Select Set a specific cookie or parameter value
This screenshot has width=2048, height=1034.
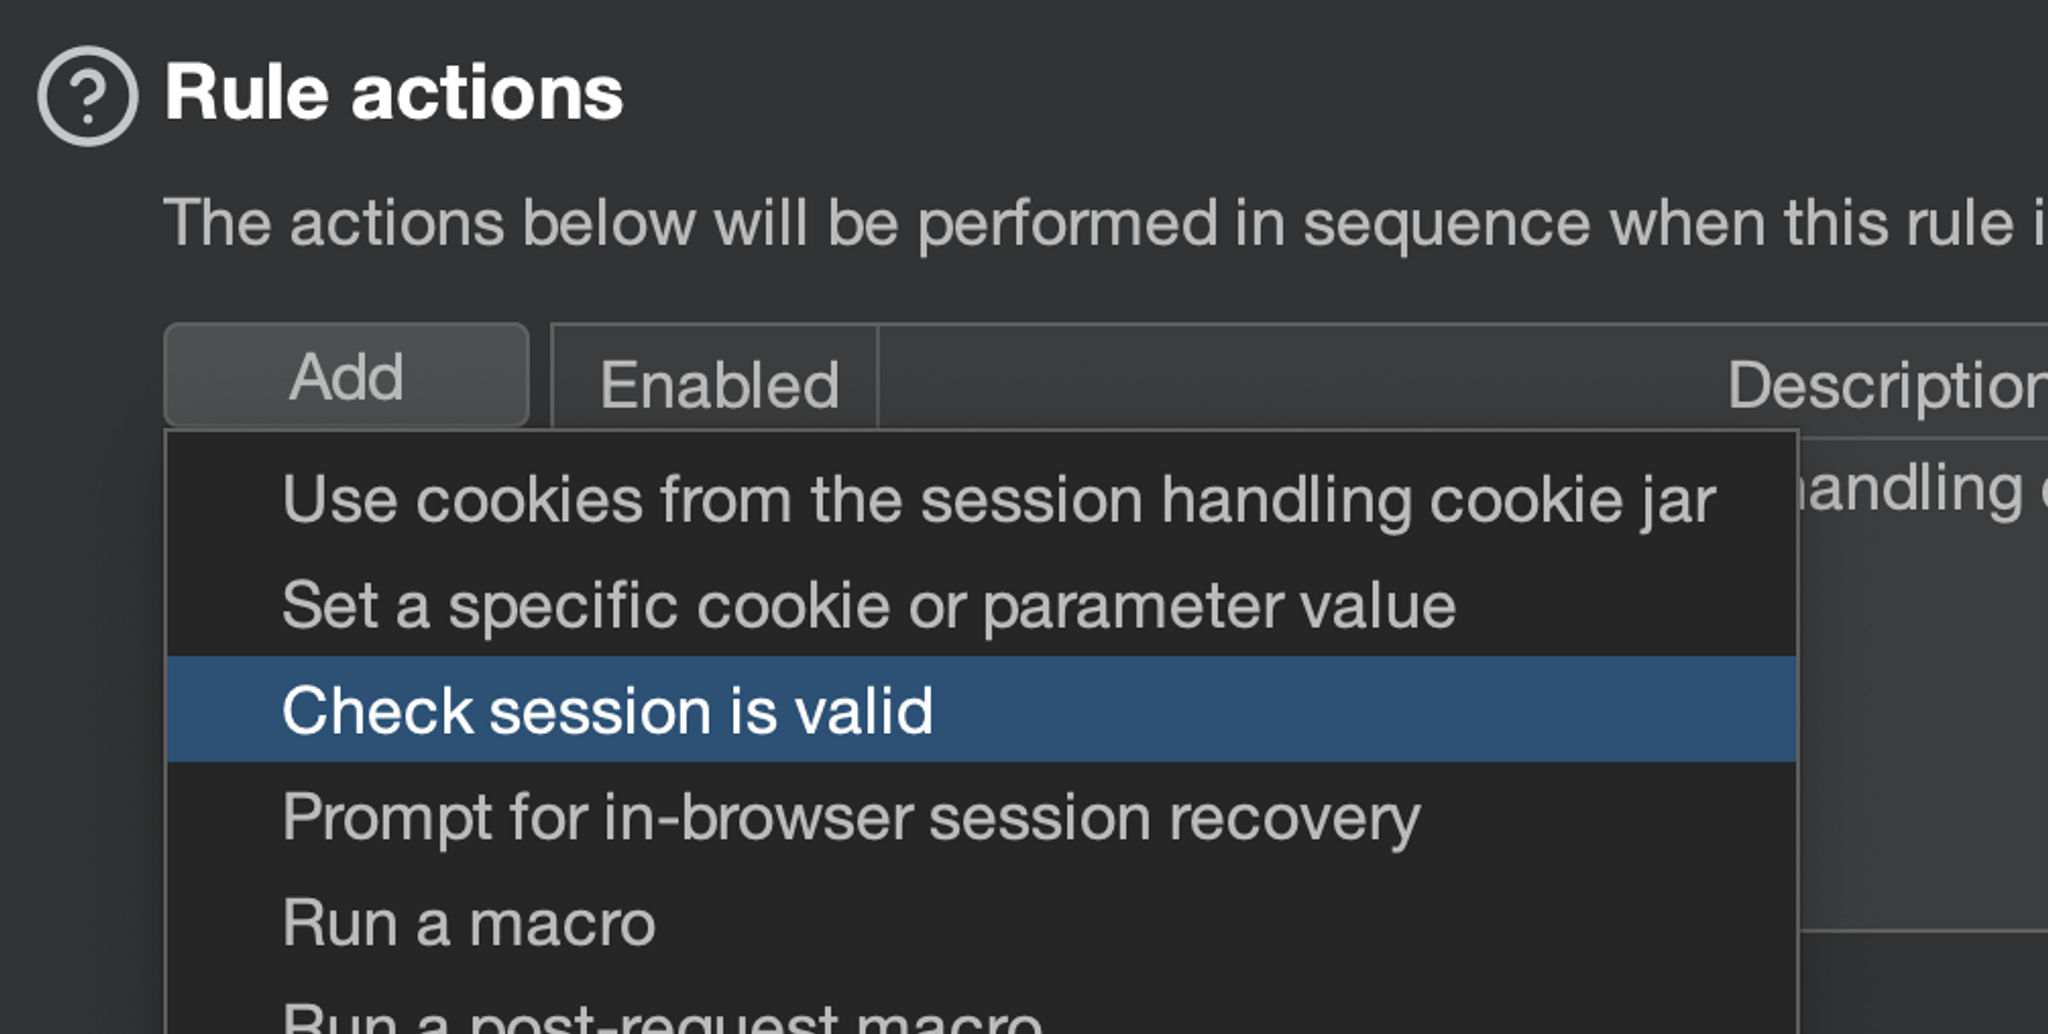pyautogui.click(x=868, y=606)
